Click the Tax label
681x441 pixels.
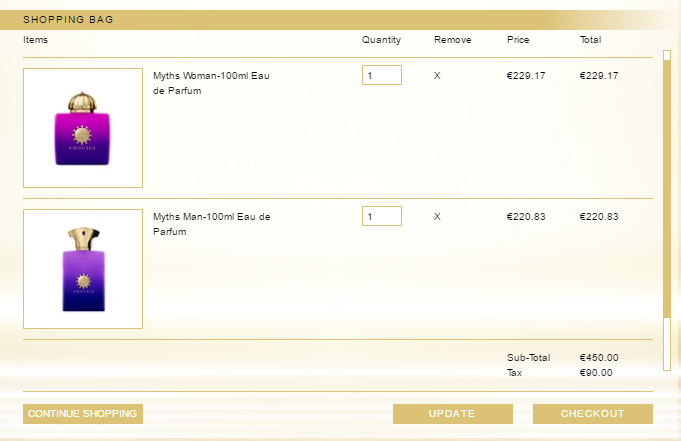point(515,373)
